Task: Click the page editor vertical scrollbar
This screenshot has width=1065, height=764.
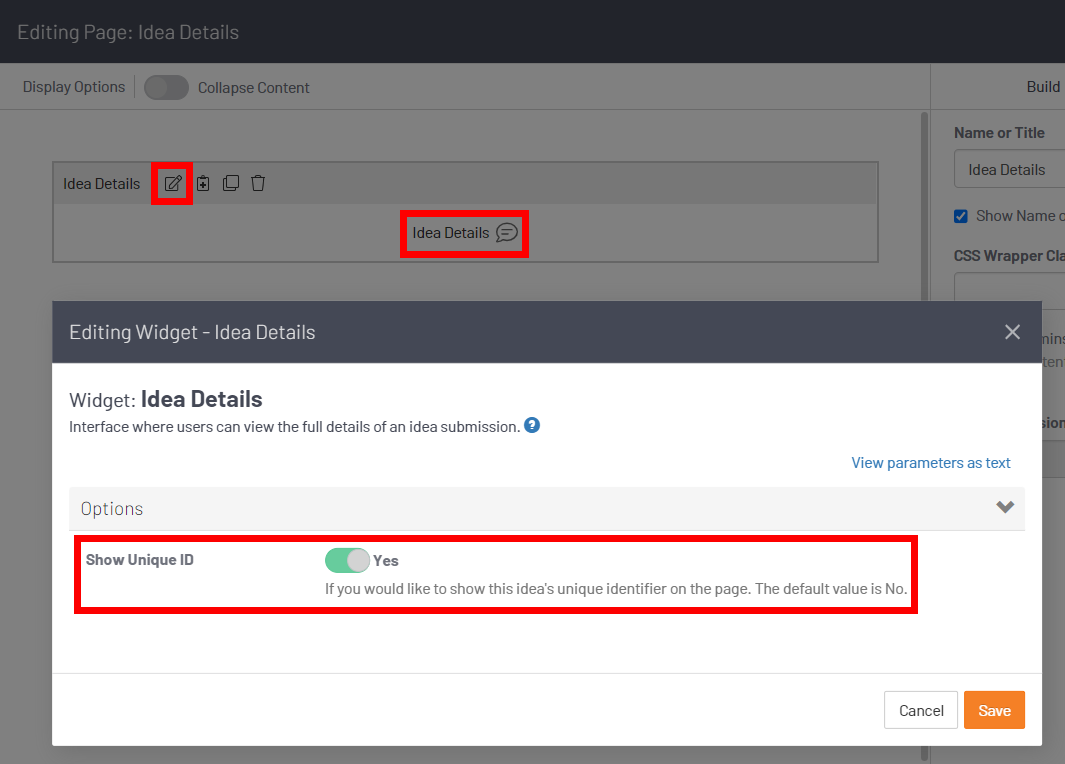Action: [924, 200]
